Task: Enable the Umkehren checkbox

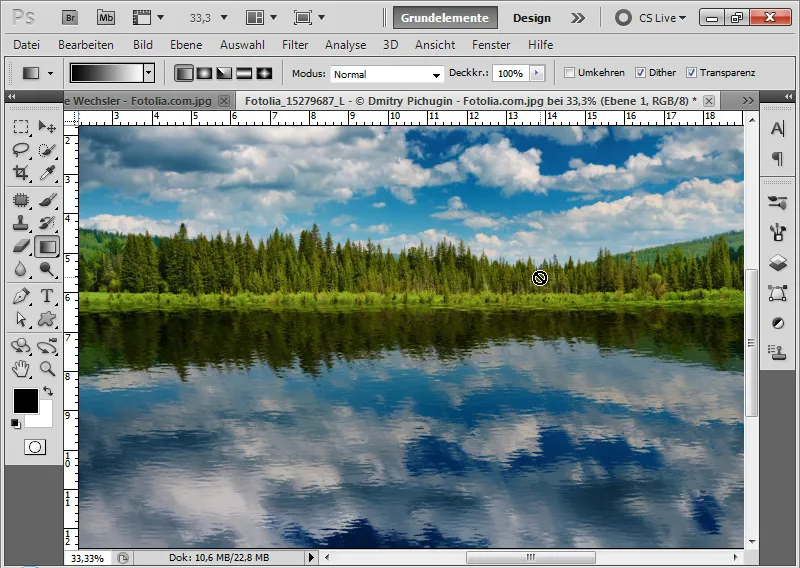Action: [x=569, y=72]
